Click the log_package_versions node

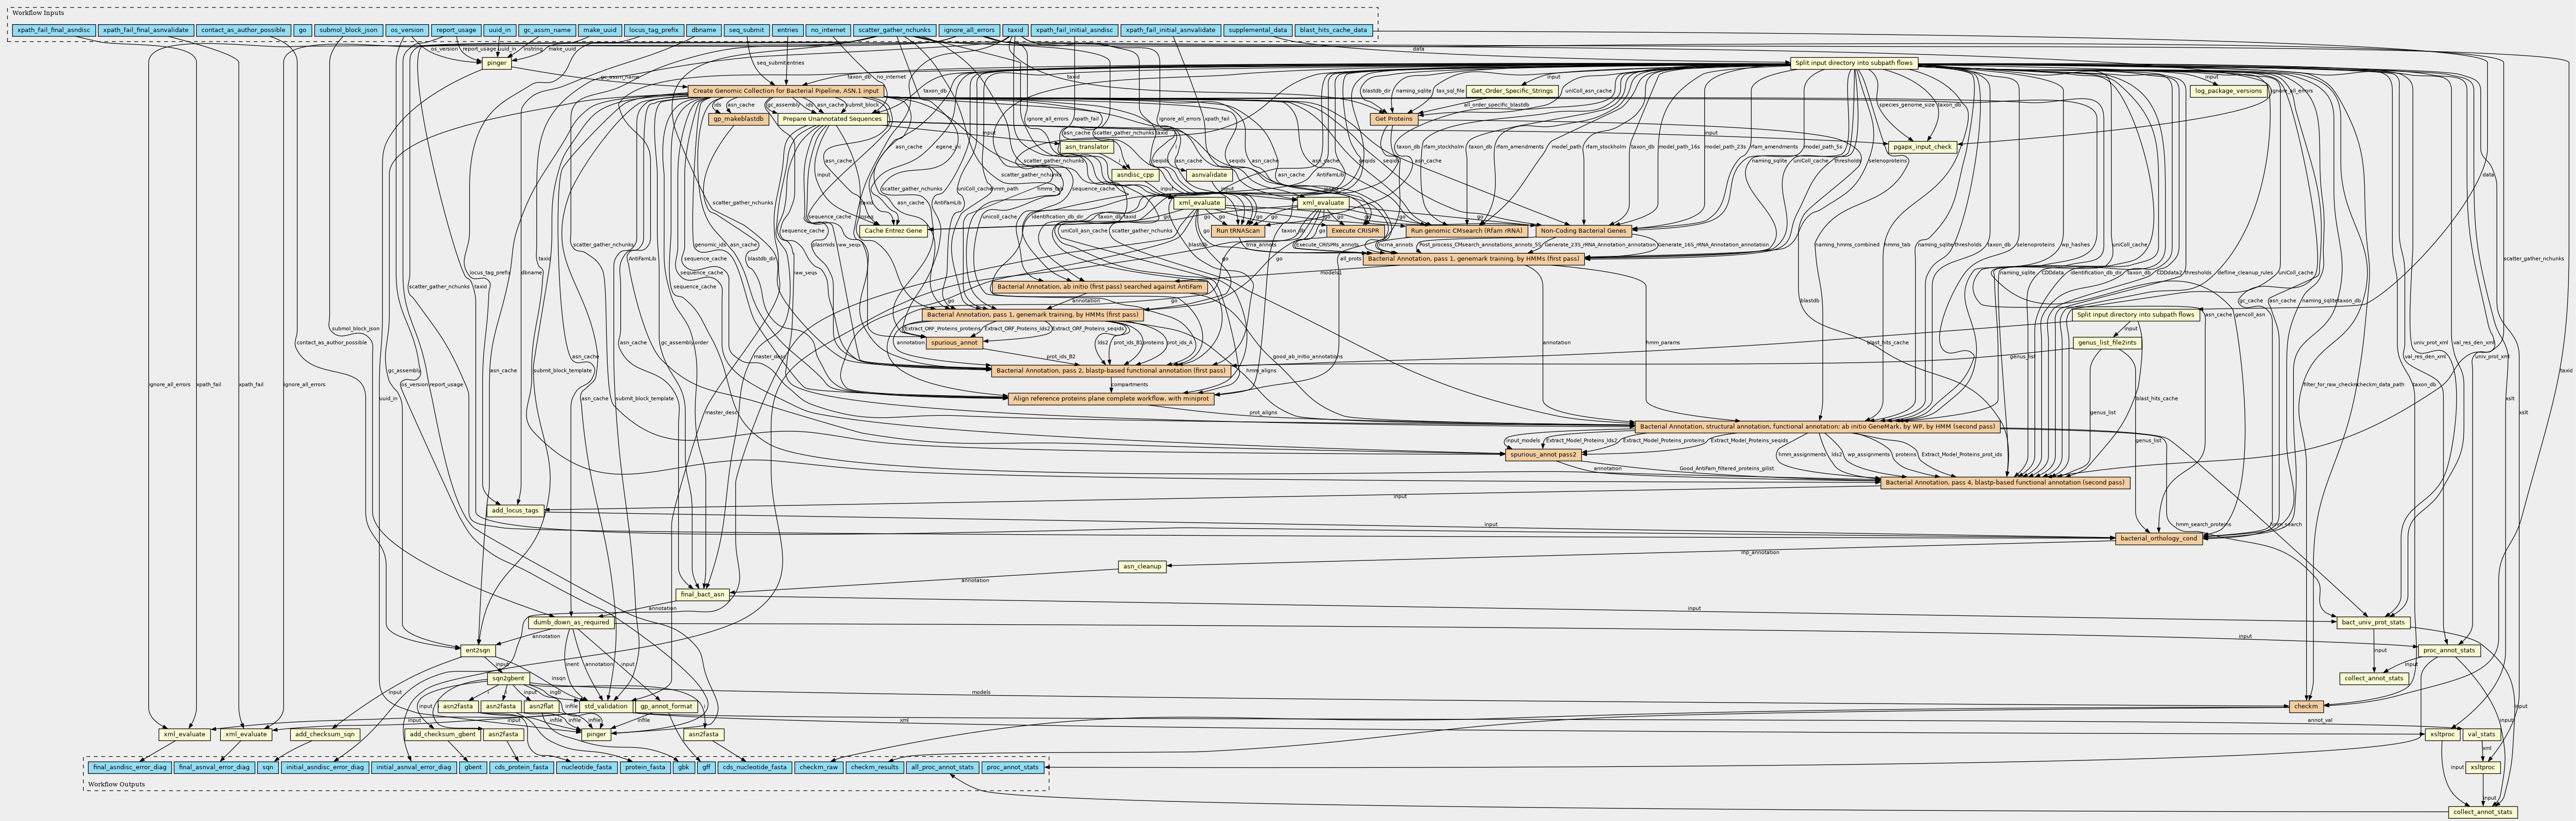(x=2228, y=91)
